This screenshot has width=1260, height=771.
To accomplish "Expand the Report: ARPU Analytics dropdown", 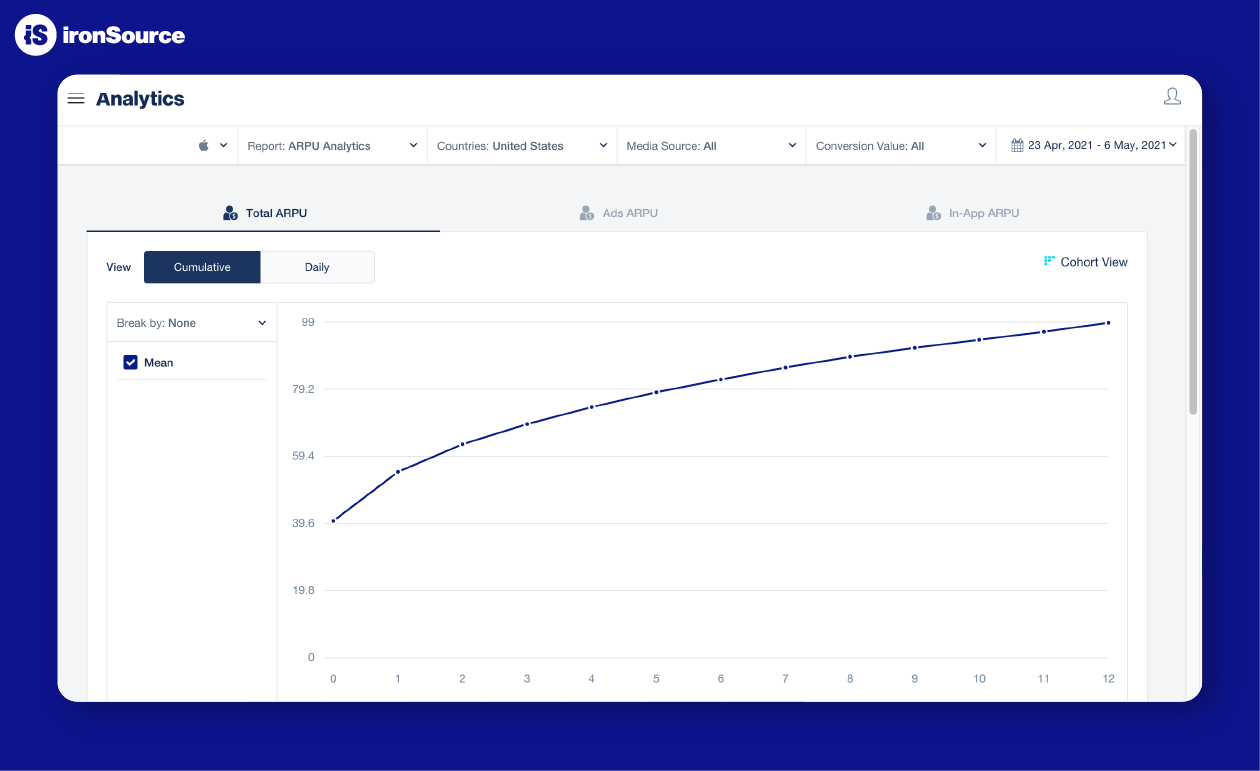I will (332, 146).
